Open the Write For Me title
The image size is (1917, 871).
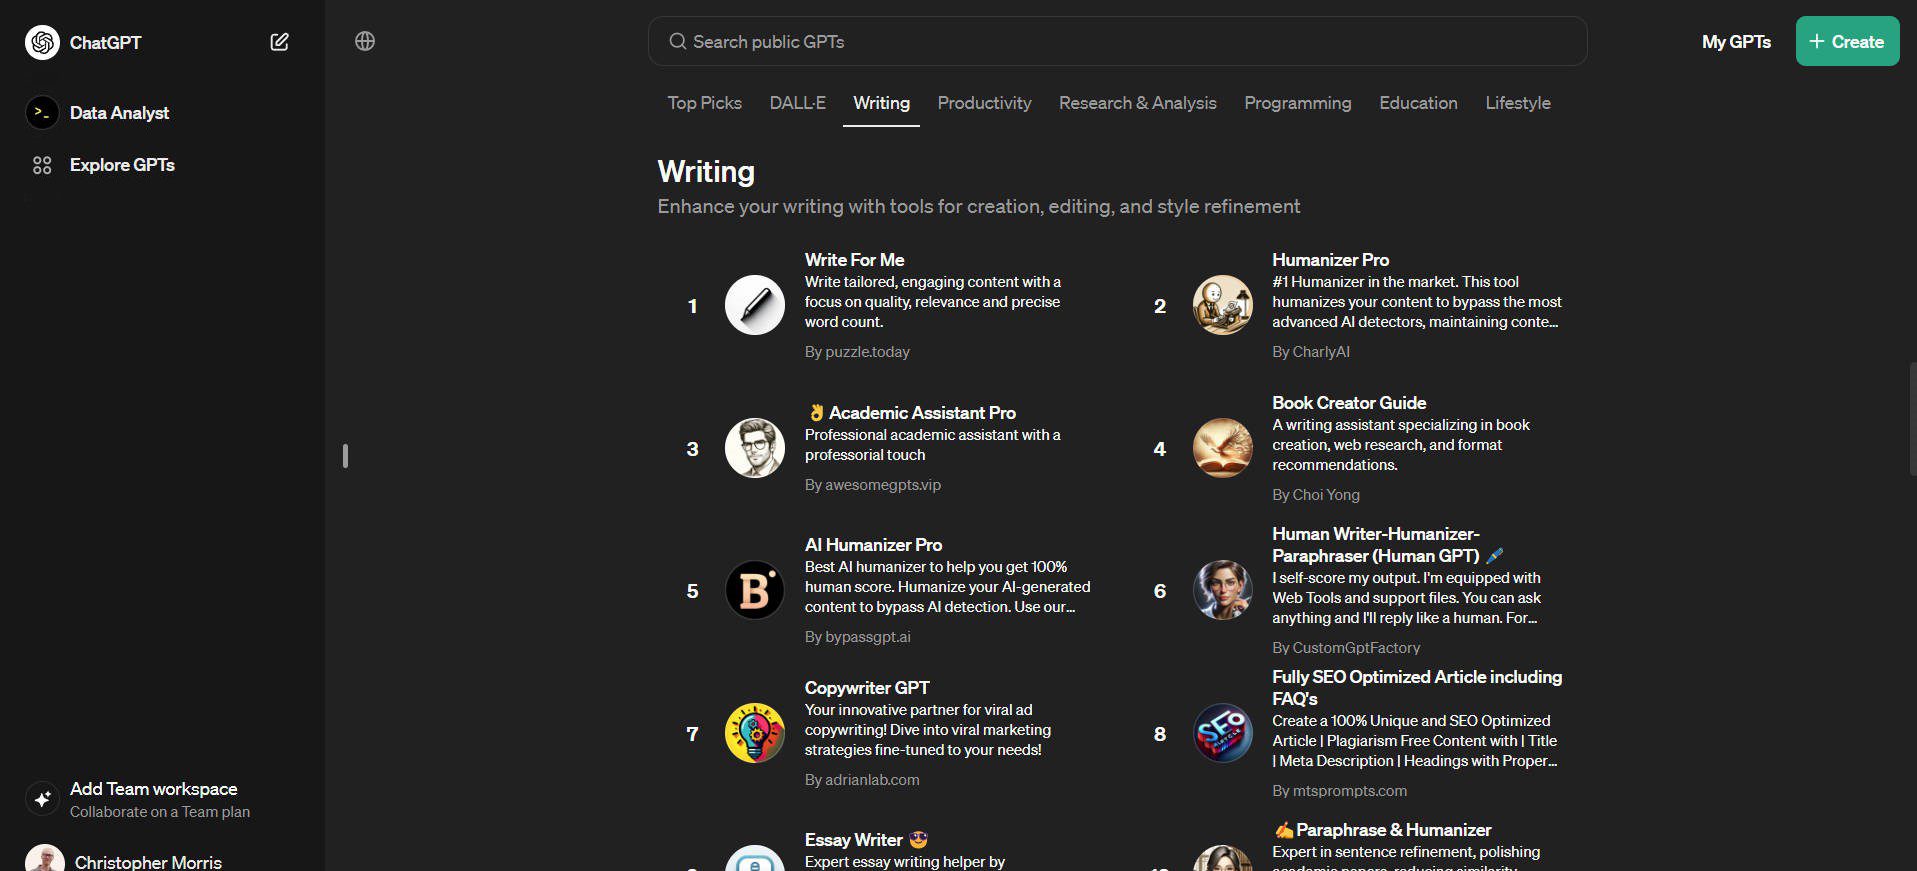point(854,260)
